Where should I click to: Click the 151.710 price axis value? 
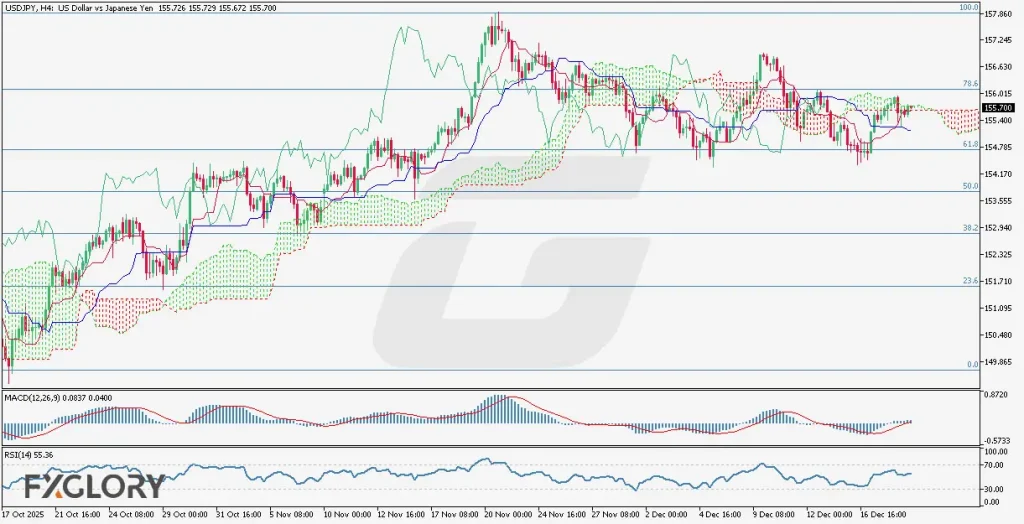(997, 281)
